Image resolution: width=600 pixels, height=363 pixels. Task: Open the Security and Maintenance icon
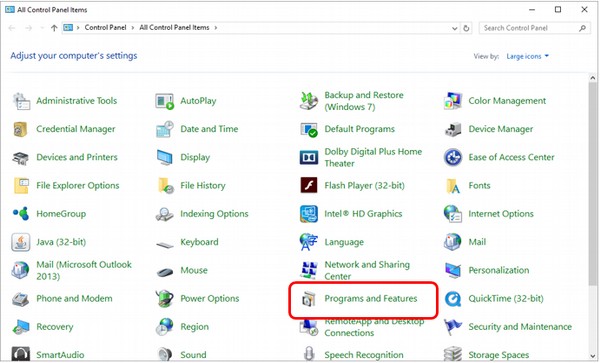point(453,327)
